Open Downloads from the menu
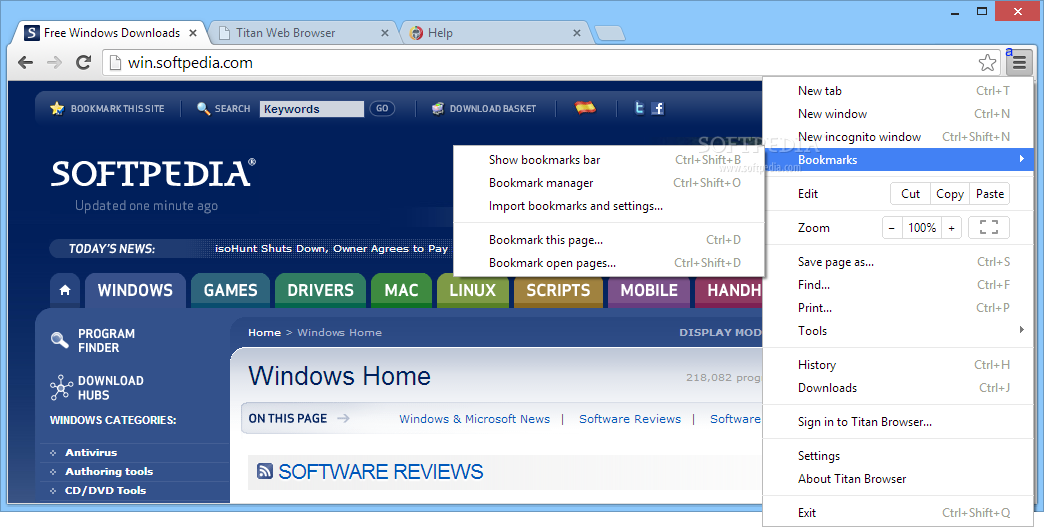Image resolution: width=1044 pixels, height=527 pixels. 898,388
